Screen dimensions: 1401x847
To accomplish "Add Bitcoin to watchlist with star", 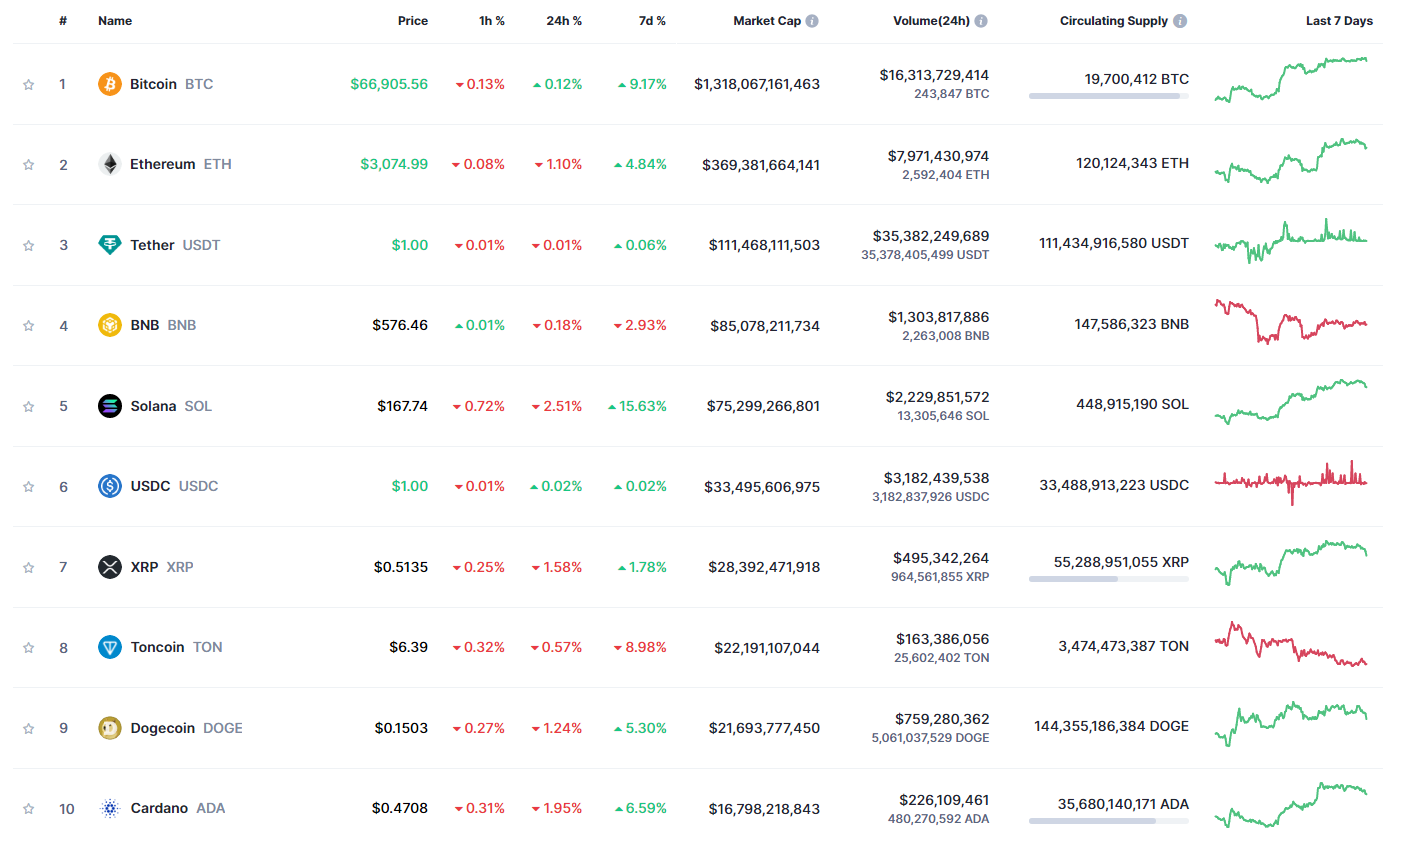I will click(29, 85).
